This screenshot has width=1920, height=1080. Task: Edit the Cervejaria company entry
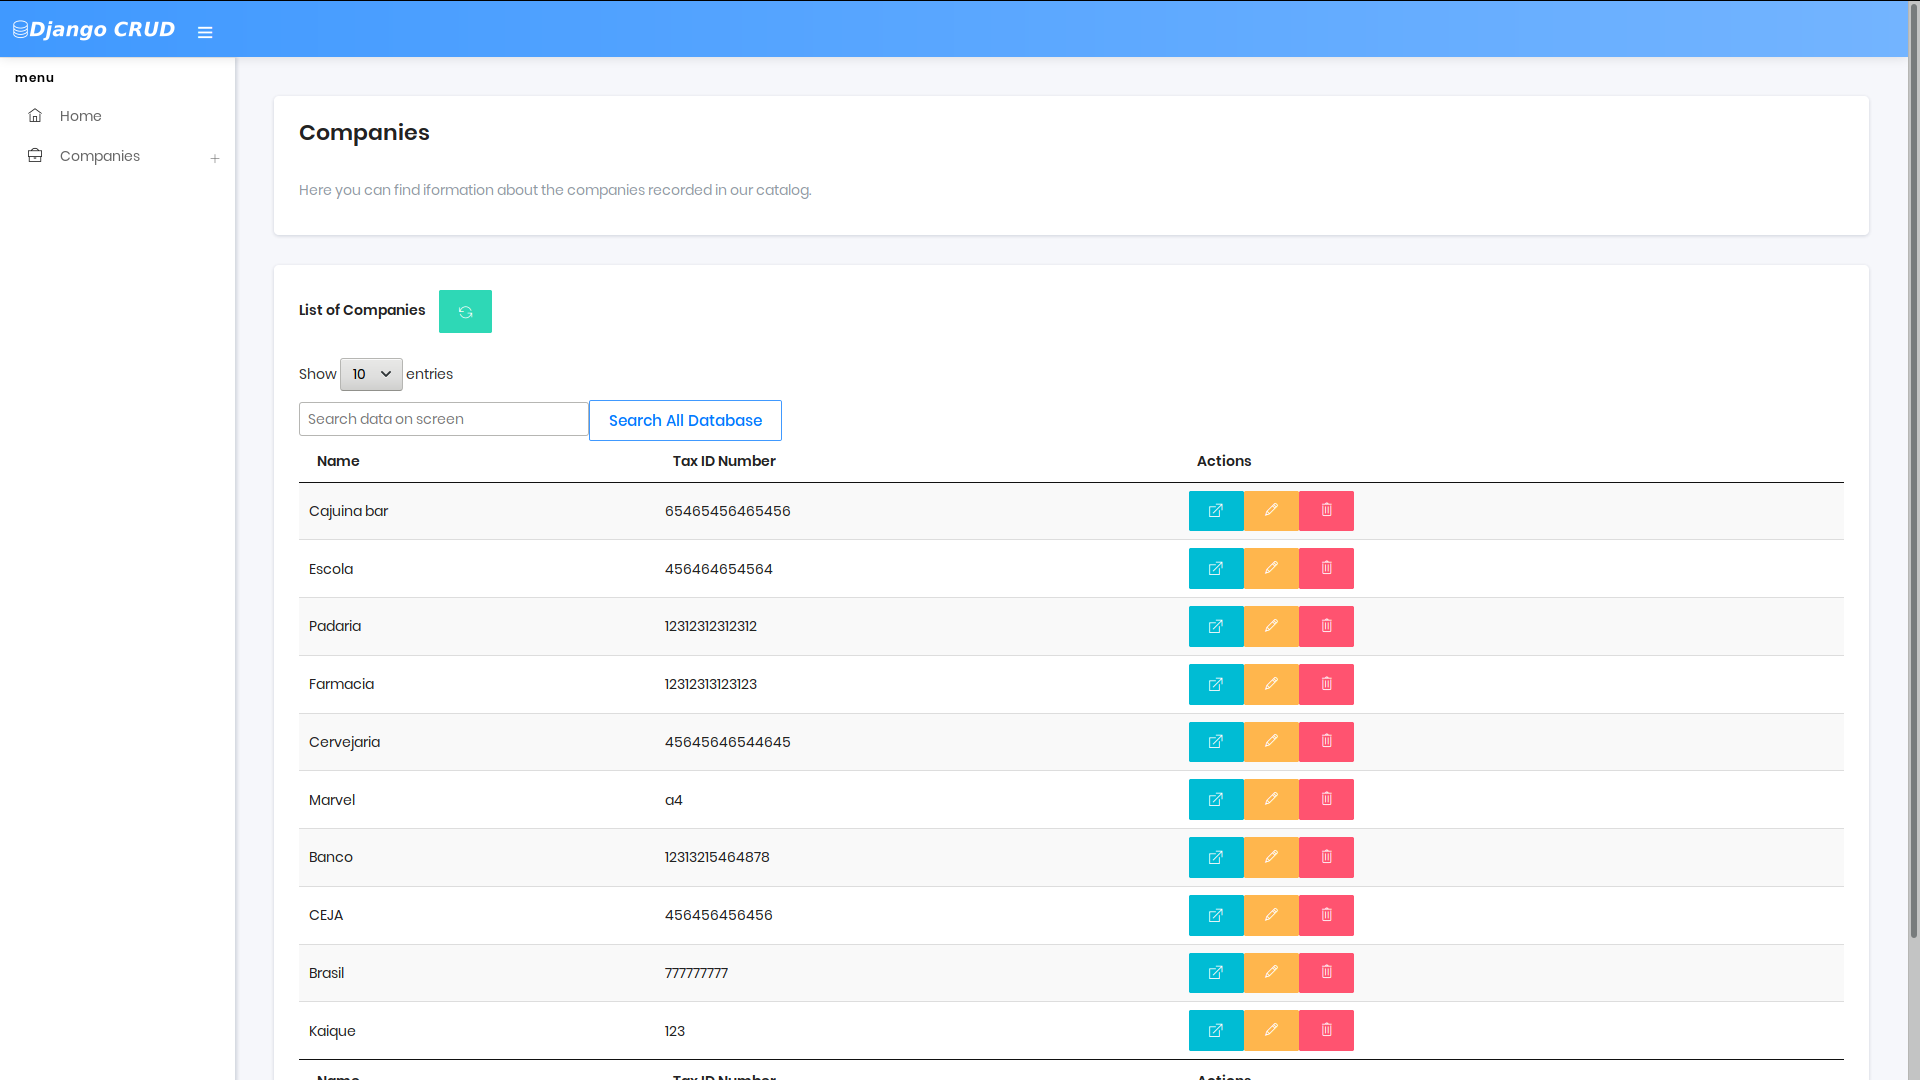pyautogui.click(x=1271, y=742)
